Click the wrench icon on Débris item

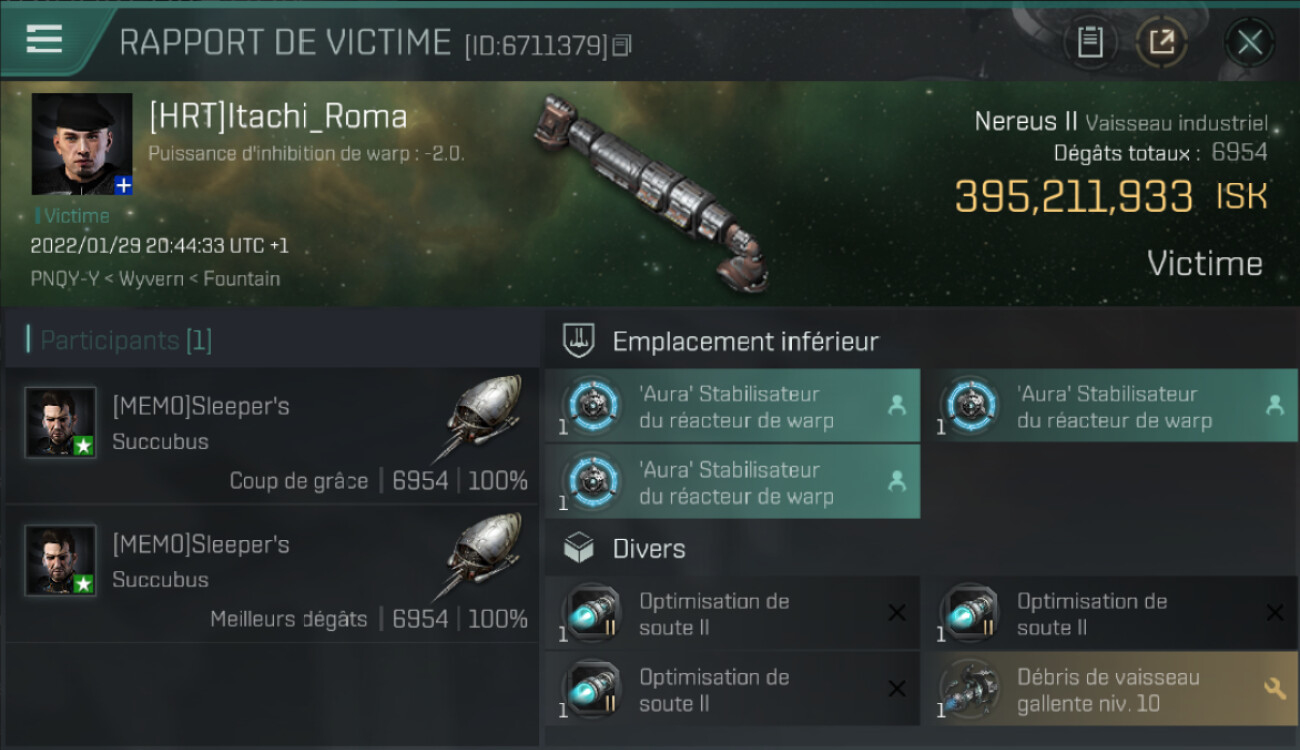click(1274, 689)
